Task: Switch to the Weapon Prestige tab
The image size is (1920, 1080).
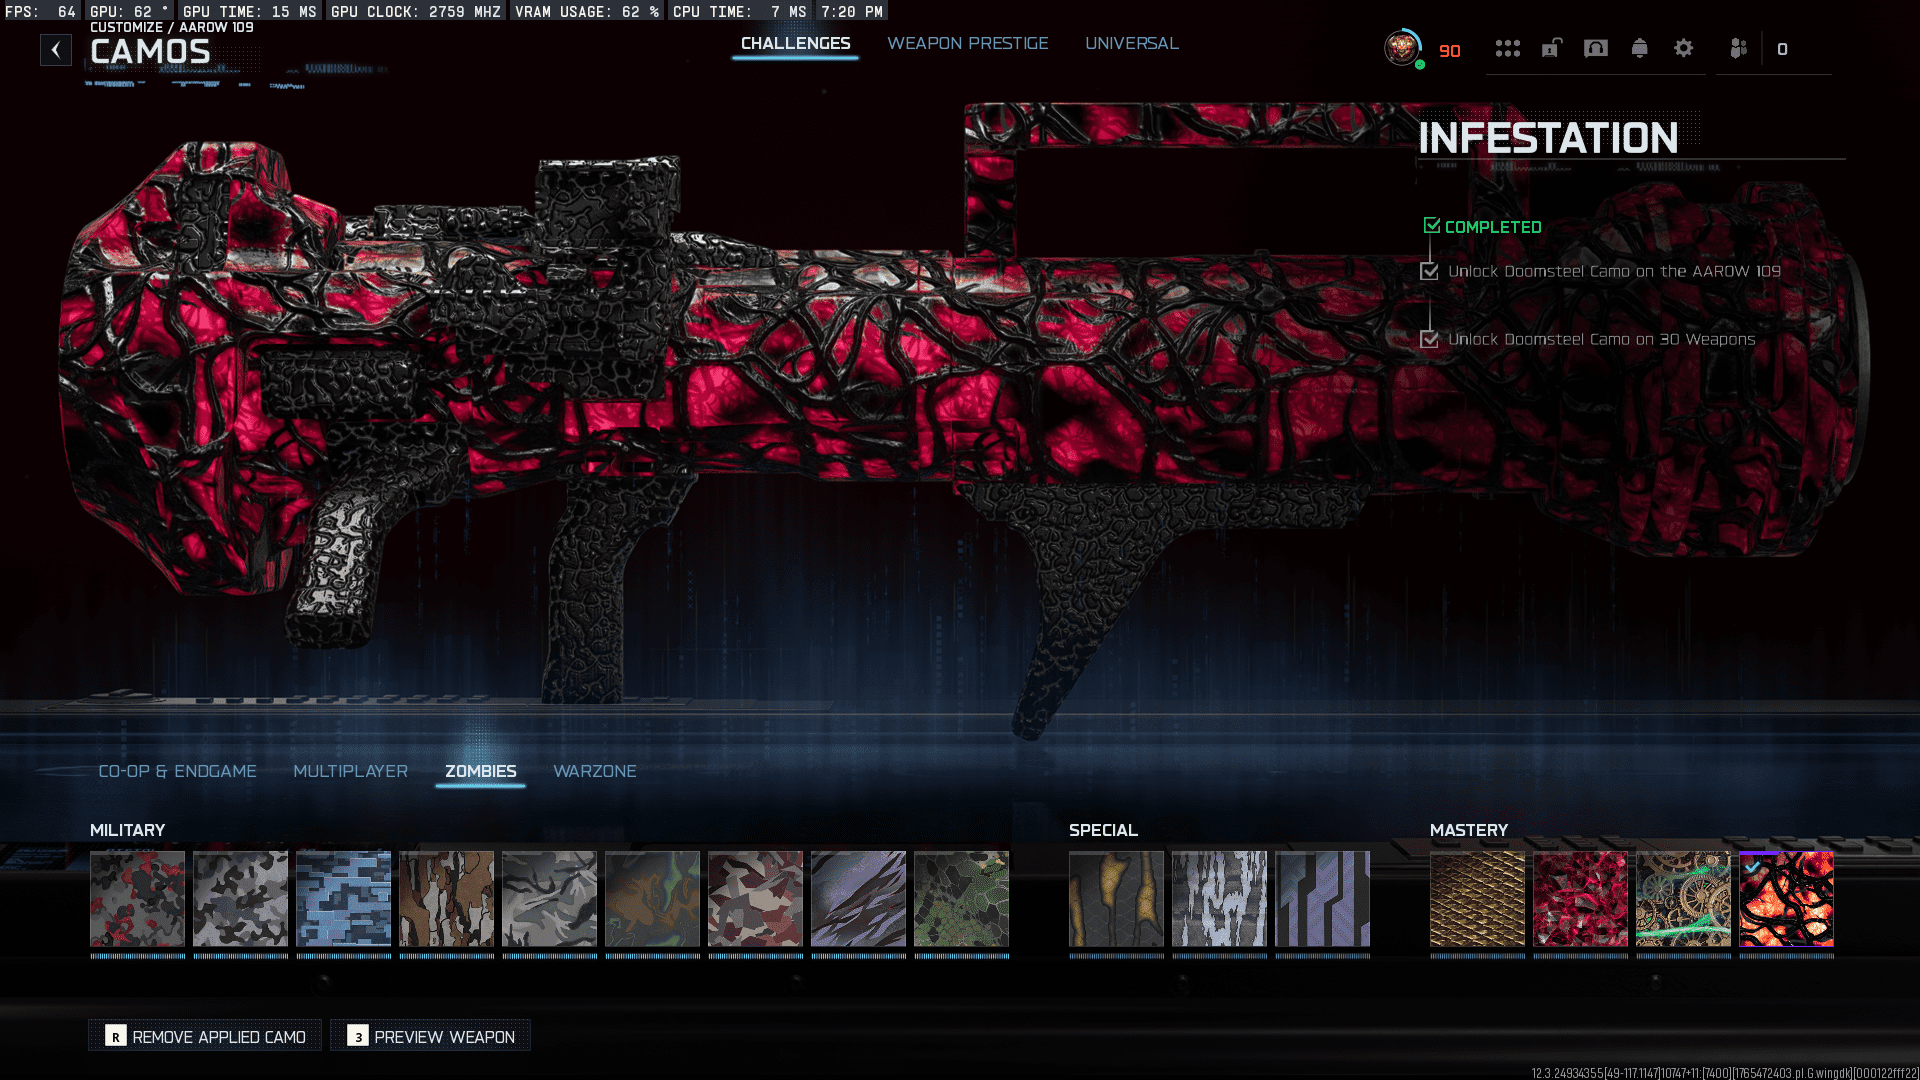Action: click(967, 43)
